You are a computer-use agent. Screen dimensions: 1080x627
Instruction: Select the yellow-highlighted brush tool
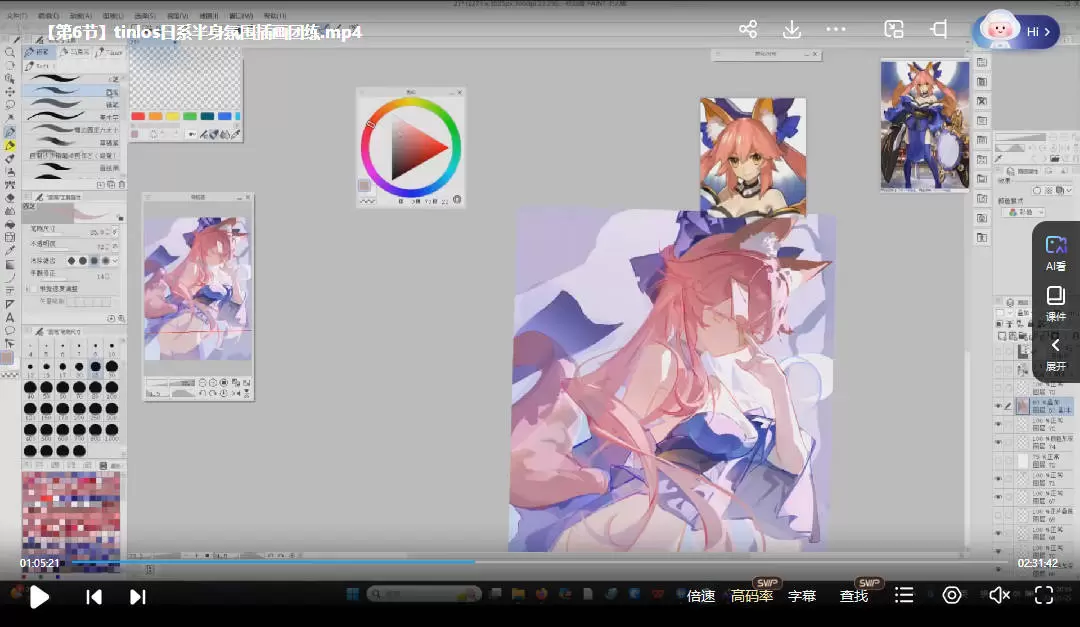point(10,145)
